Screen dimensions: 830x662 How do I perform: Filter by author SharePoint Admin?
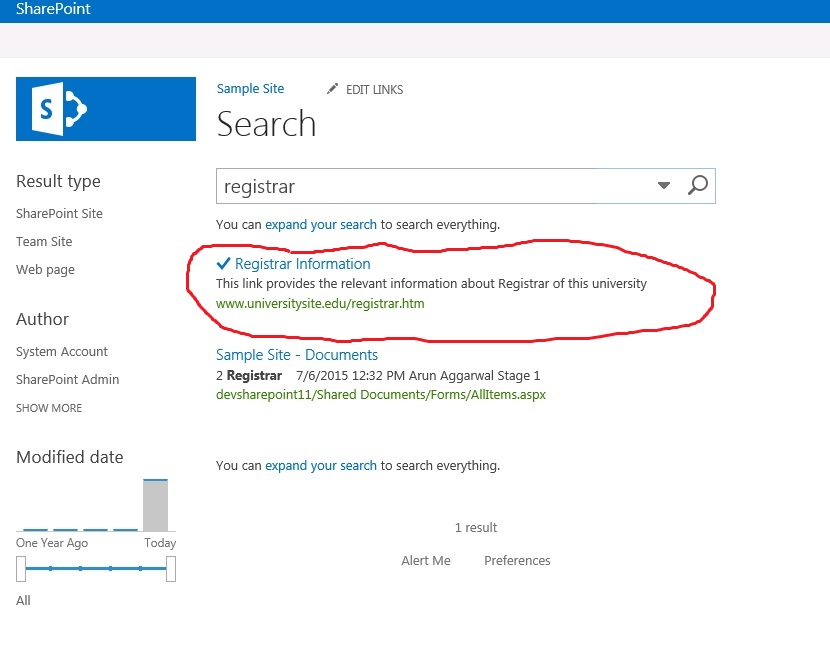point(67,380)
